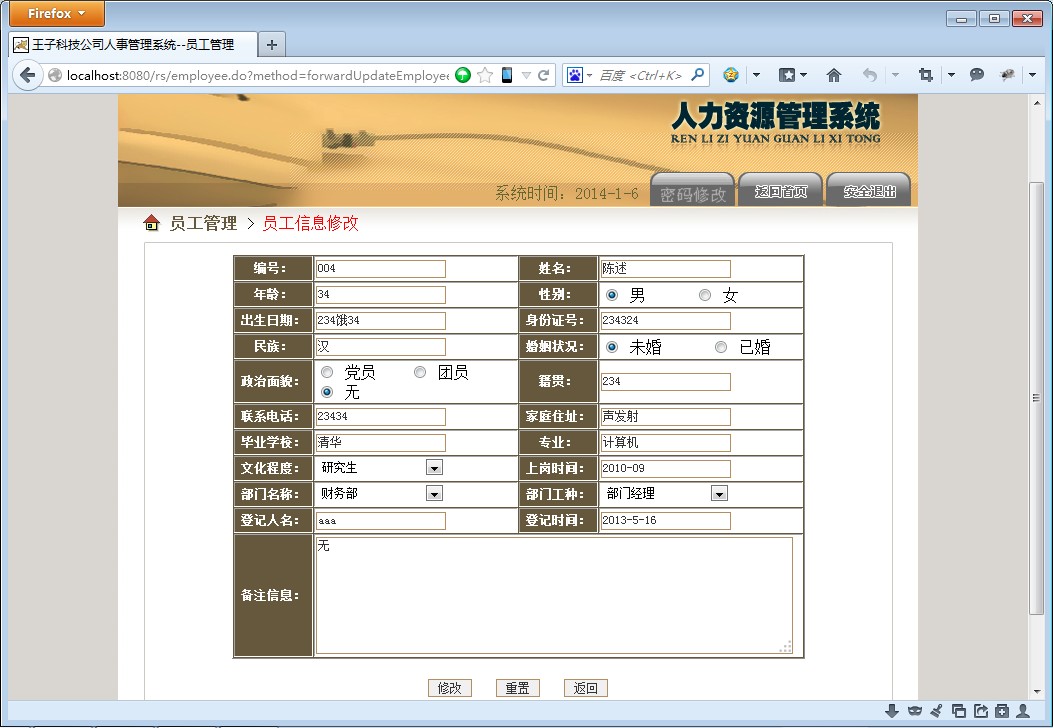Click the 姓名 field containing 陈述
Screen dimensions: 1053x728
[x=665, y=269]
